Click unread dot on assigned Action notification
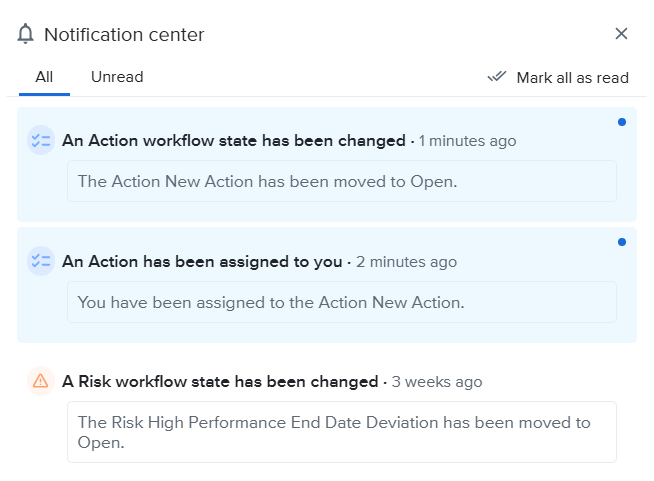Image resolution: width=654 pixels, height=481 pixels. coord(622,242)
